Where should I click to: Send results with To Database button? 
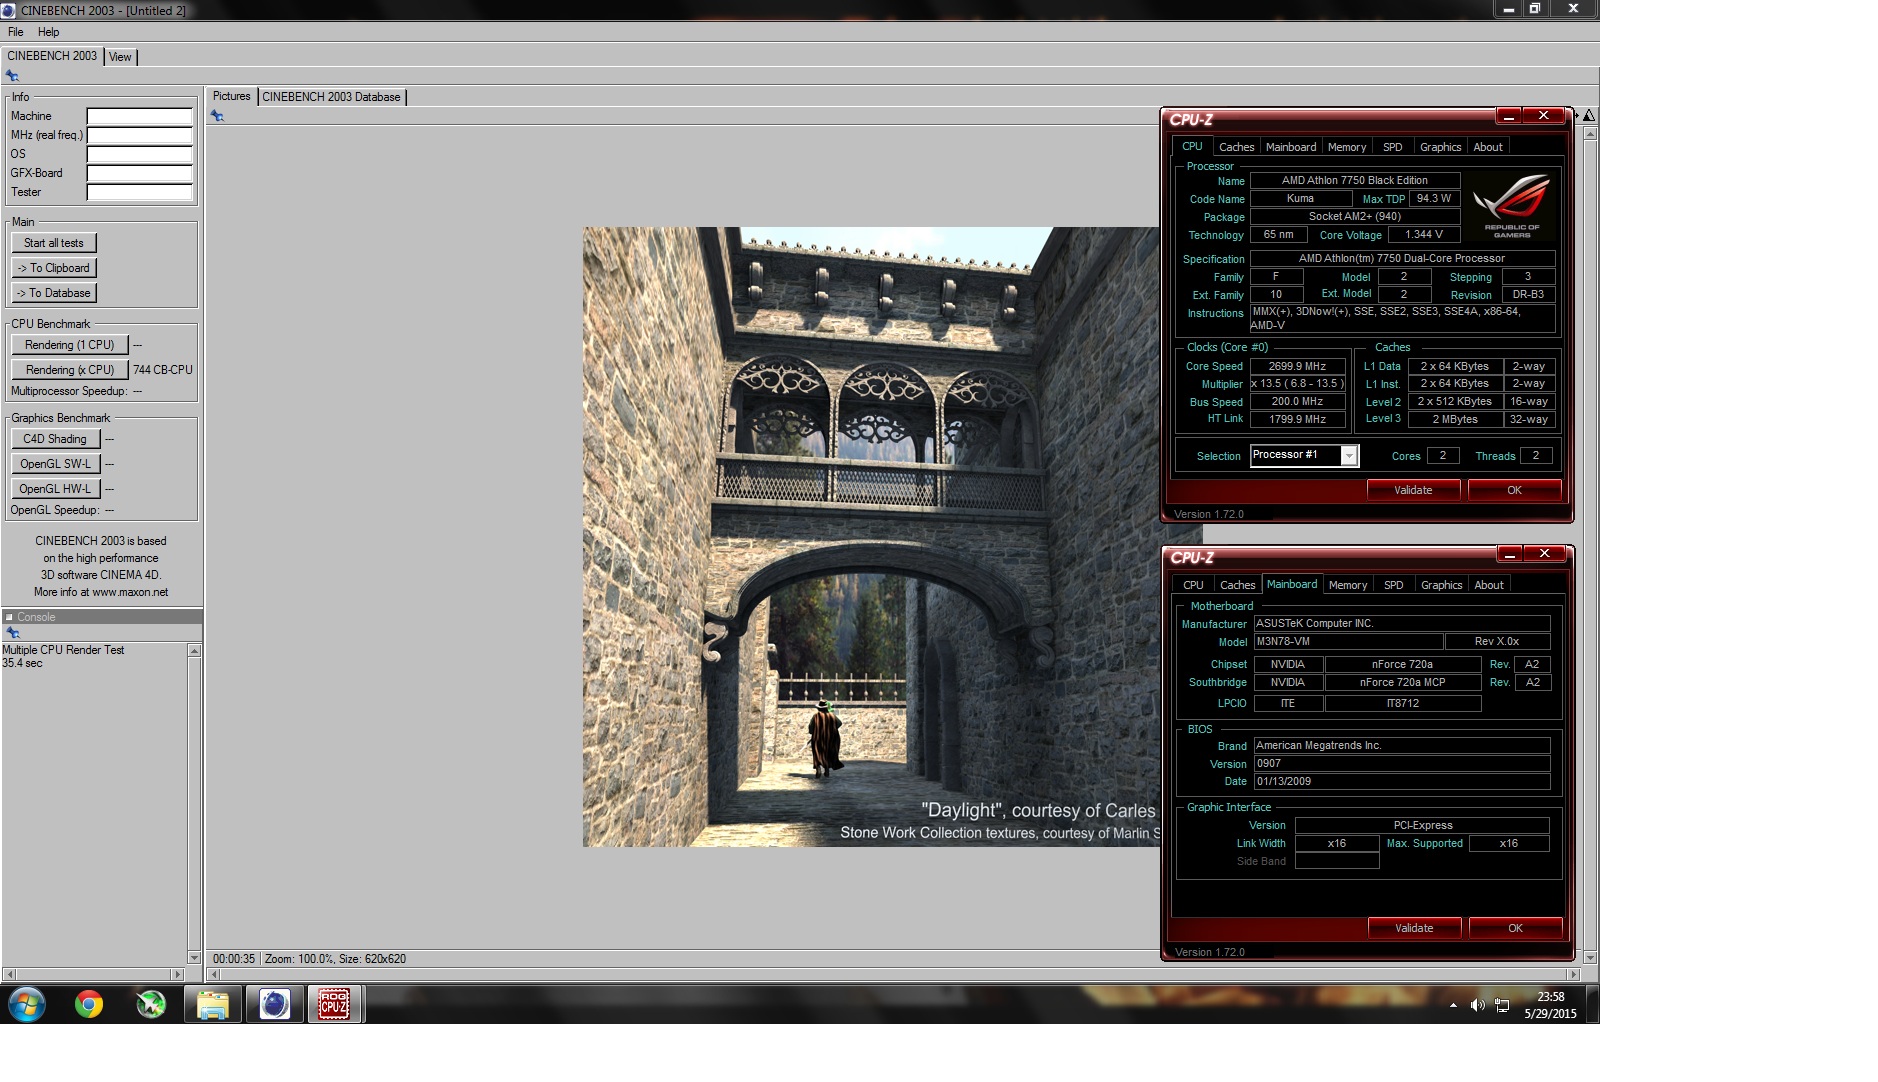[54, 293]
